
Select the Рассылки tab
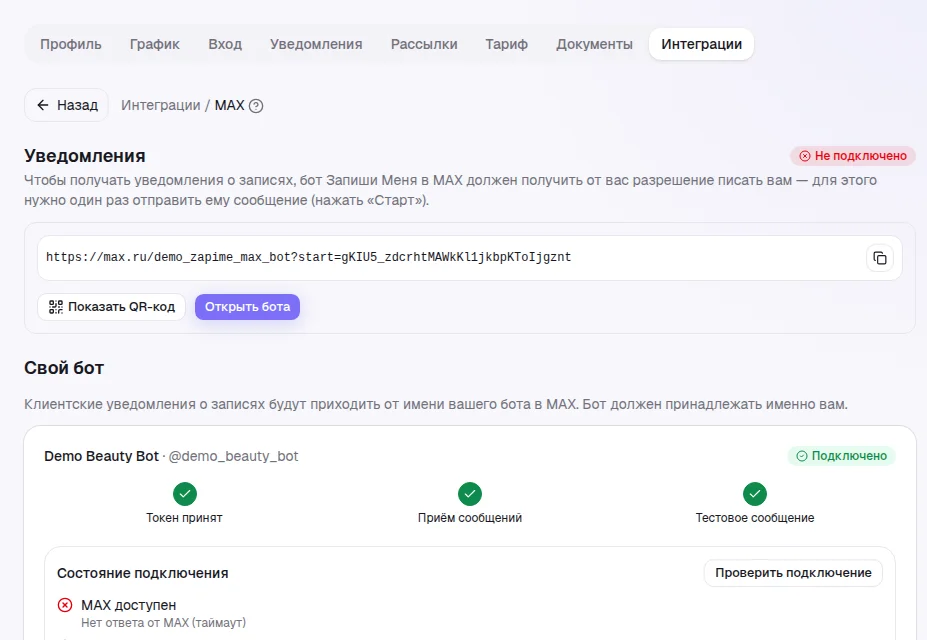click(424, 44)
